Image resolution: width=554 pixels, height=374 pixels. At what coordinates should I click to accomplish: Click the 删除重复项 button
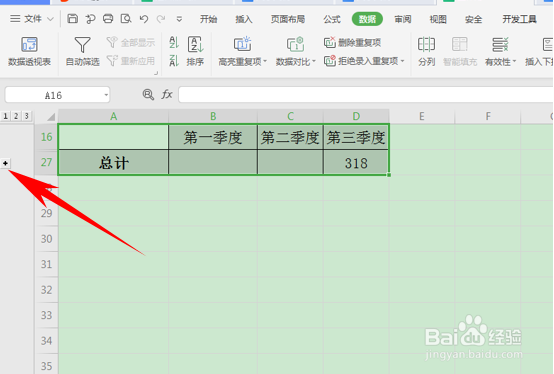353,43
